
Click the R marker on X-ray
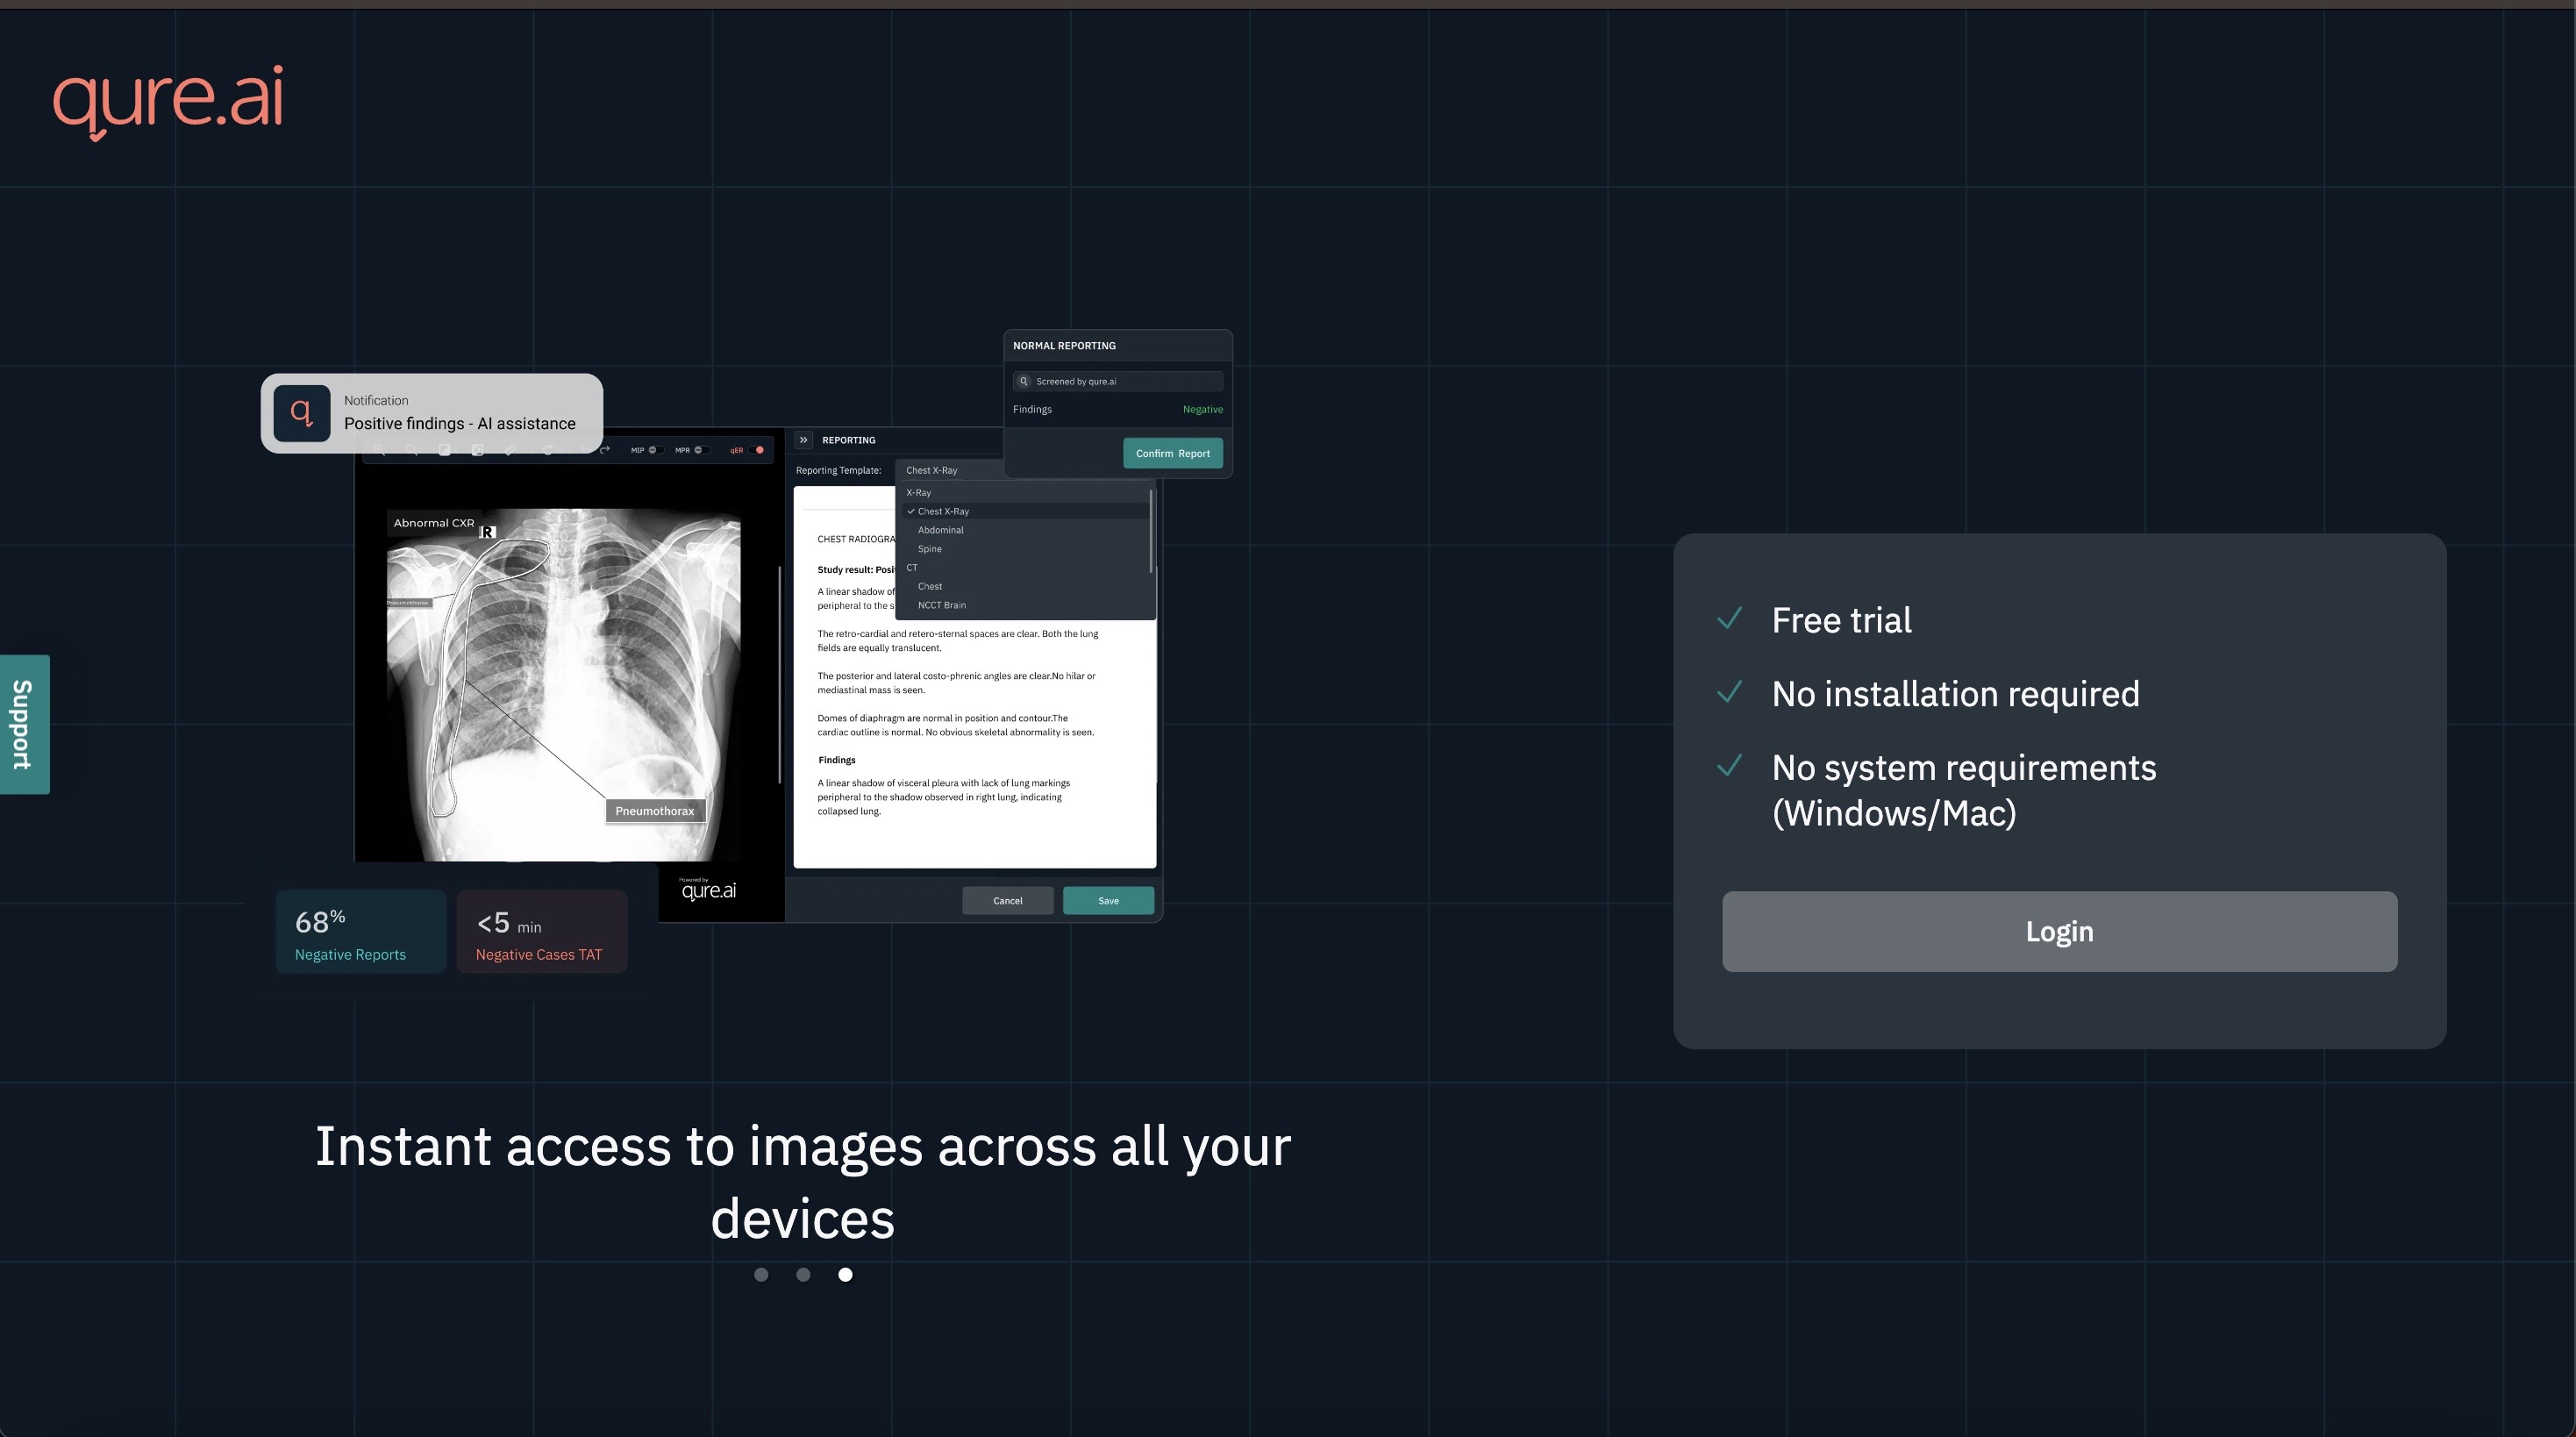tap(488, 532)
